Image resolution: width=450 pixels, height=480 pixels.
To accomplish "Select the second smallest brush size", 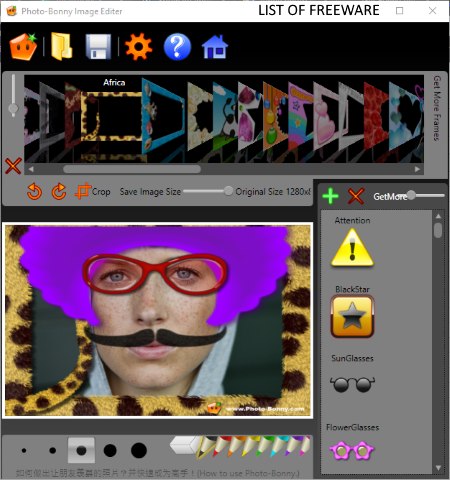I will [52, 450].
